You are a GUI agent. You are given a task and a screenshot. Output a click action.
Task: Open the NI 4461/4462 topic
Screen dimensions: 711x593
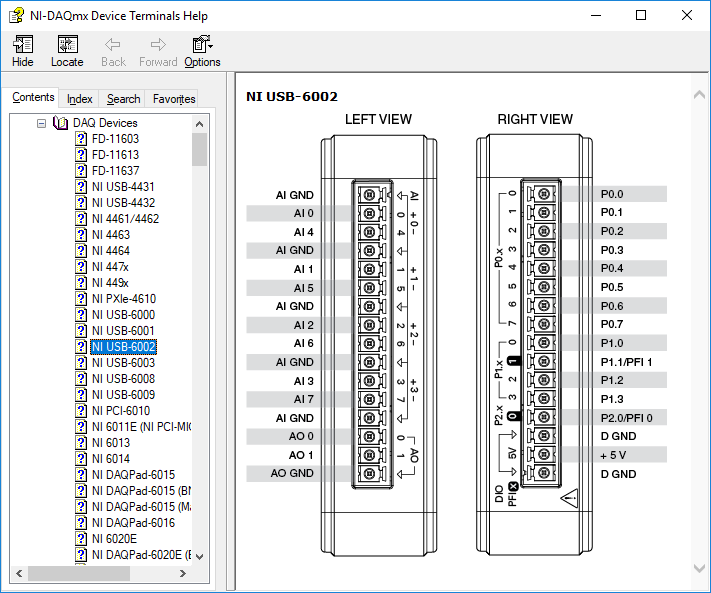(125, 219)
